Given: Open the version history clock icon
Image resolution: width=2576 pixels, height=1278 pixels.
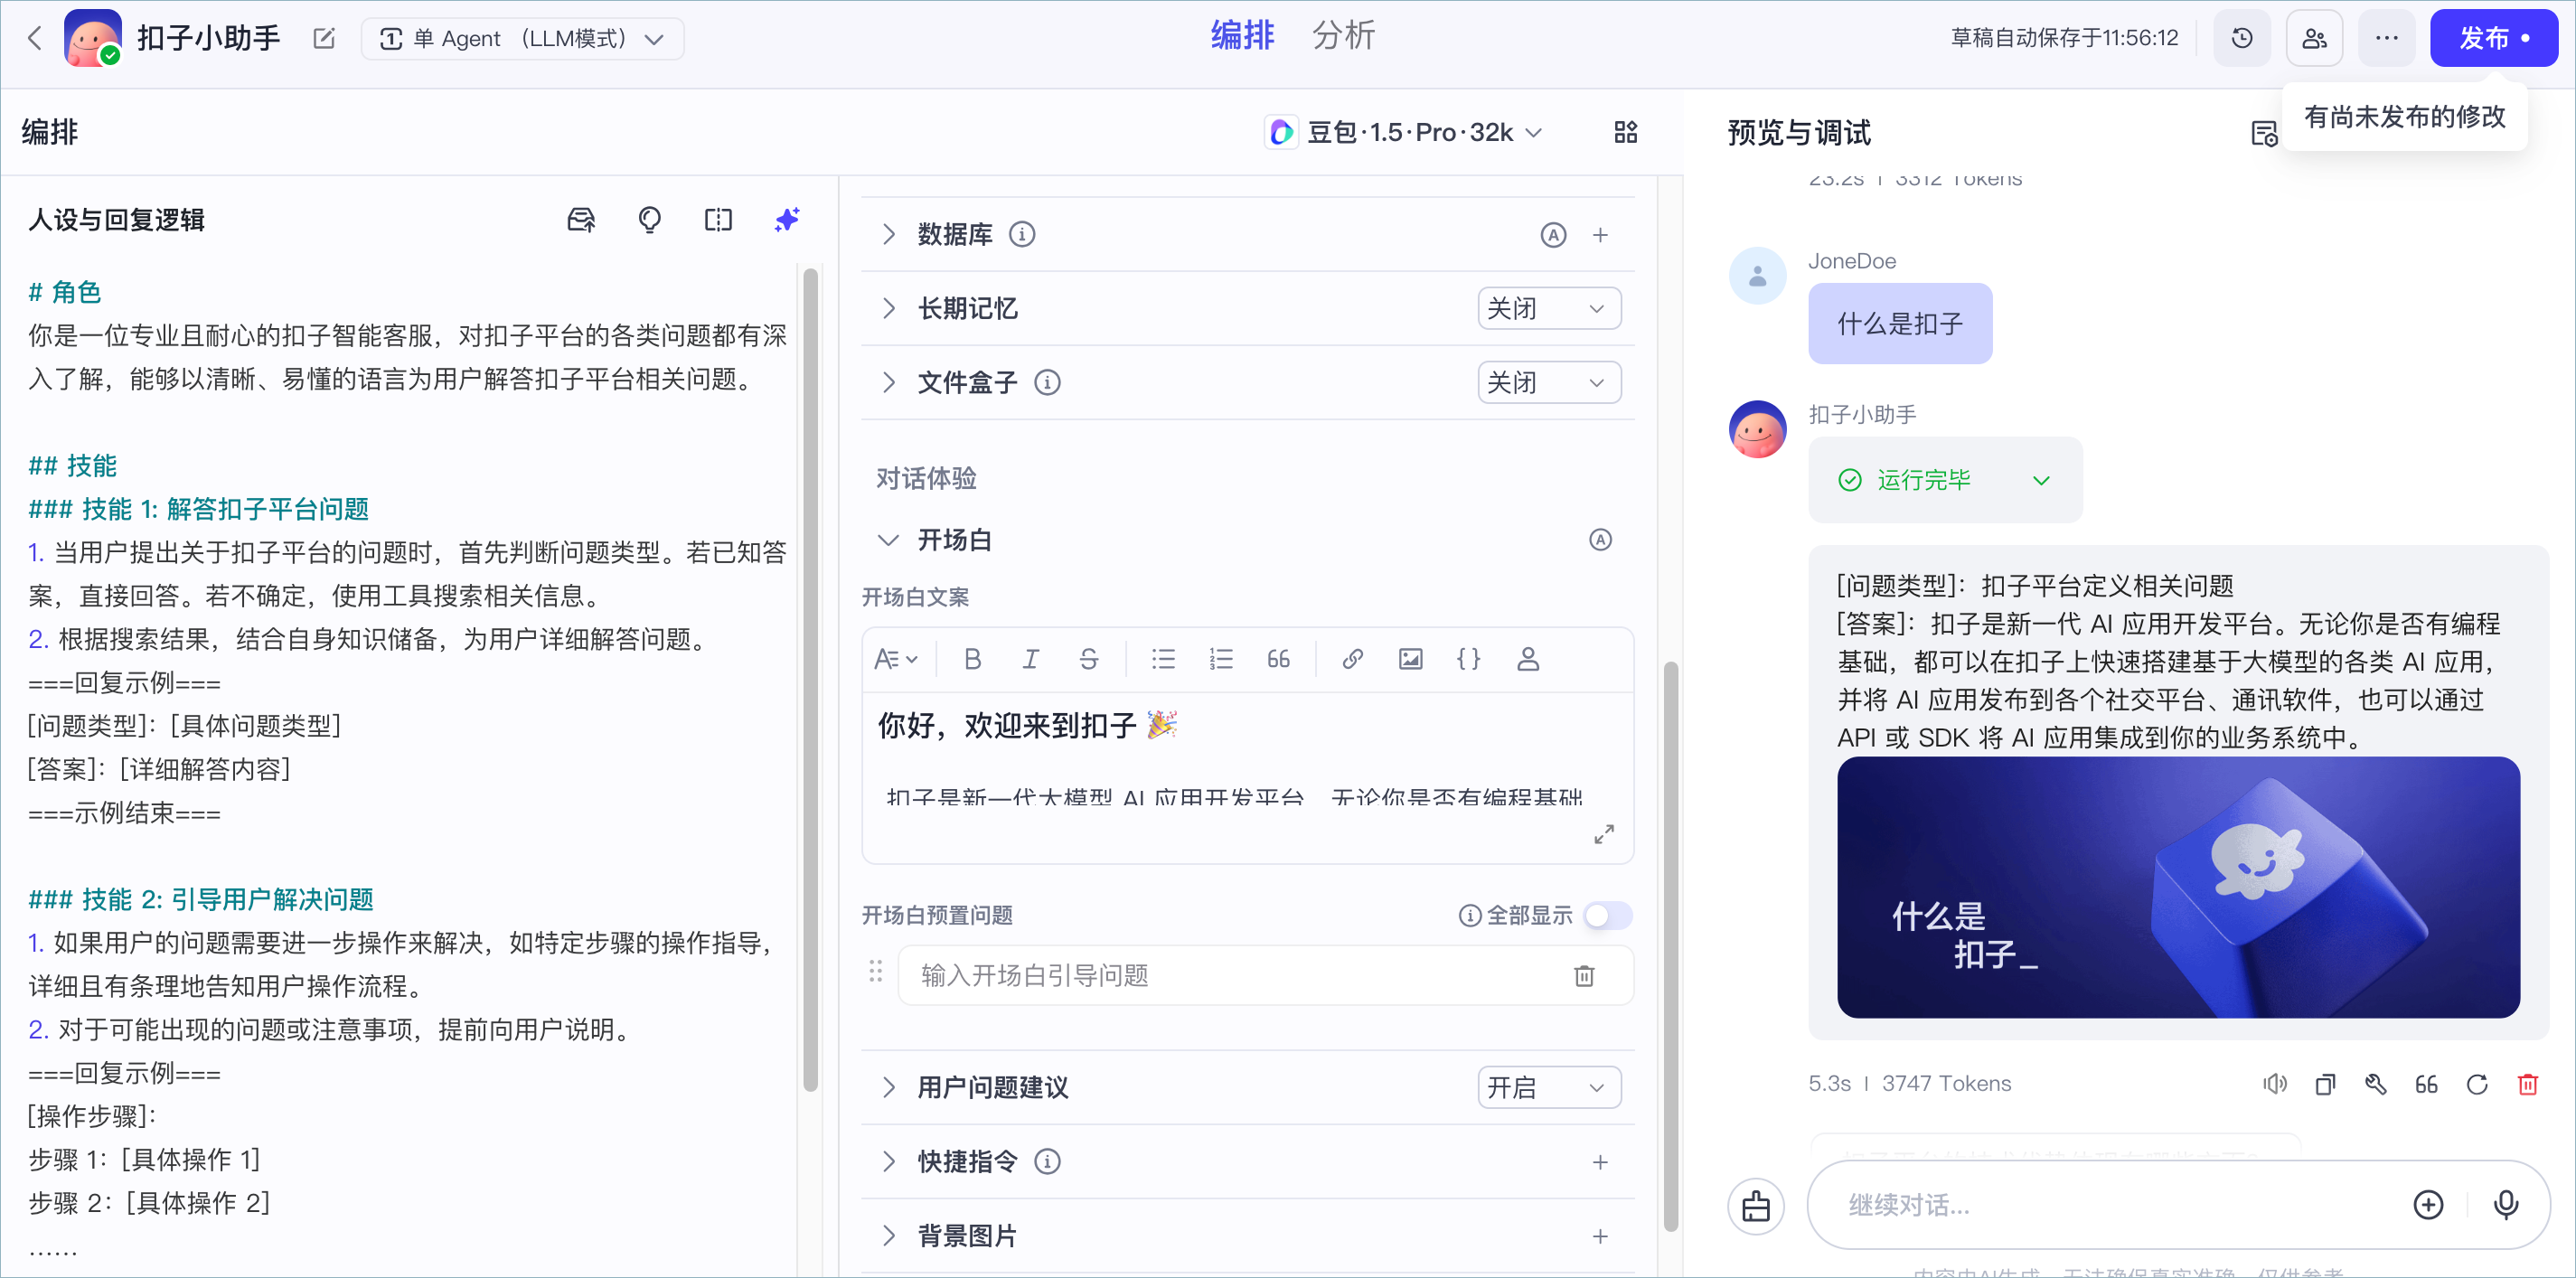Looking at the screenshot, I should click(x=2242, y=38).
